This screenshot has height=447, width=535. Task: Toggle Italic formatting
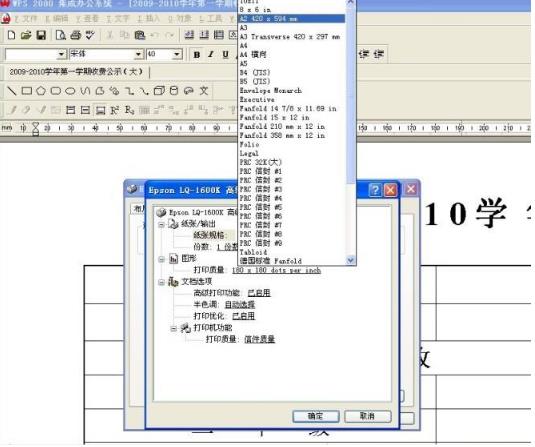[x=211, y=55]
